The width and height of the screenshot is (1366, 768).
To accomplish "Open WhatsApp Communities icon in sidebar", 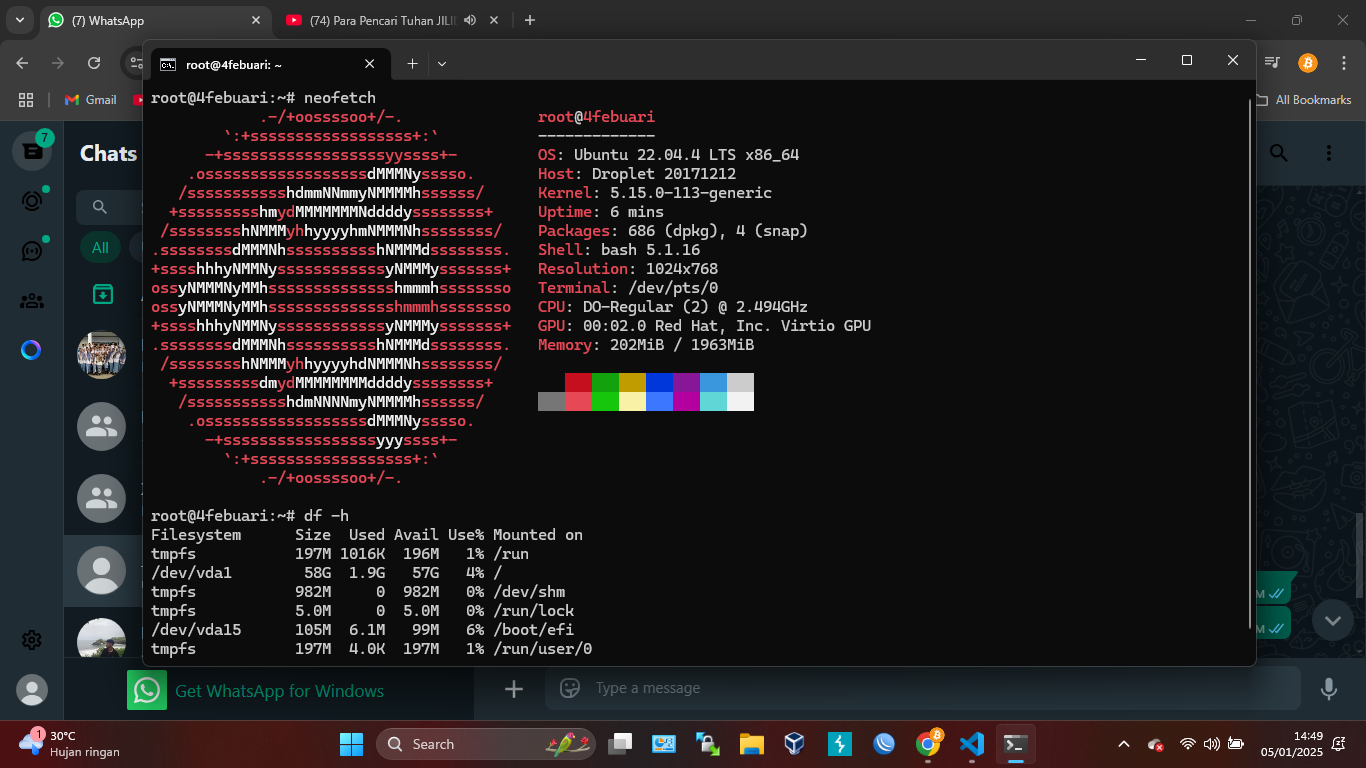I will (32, 300).
